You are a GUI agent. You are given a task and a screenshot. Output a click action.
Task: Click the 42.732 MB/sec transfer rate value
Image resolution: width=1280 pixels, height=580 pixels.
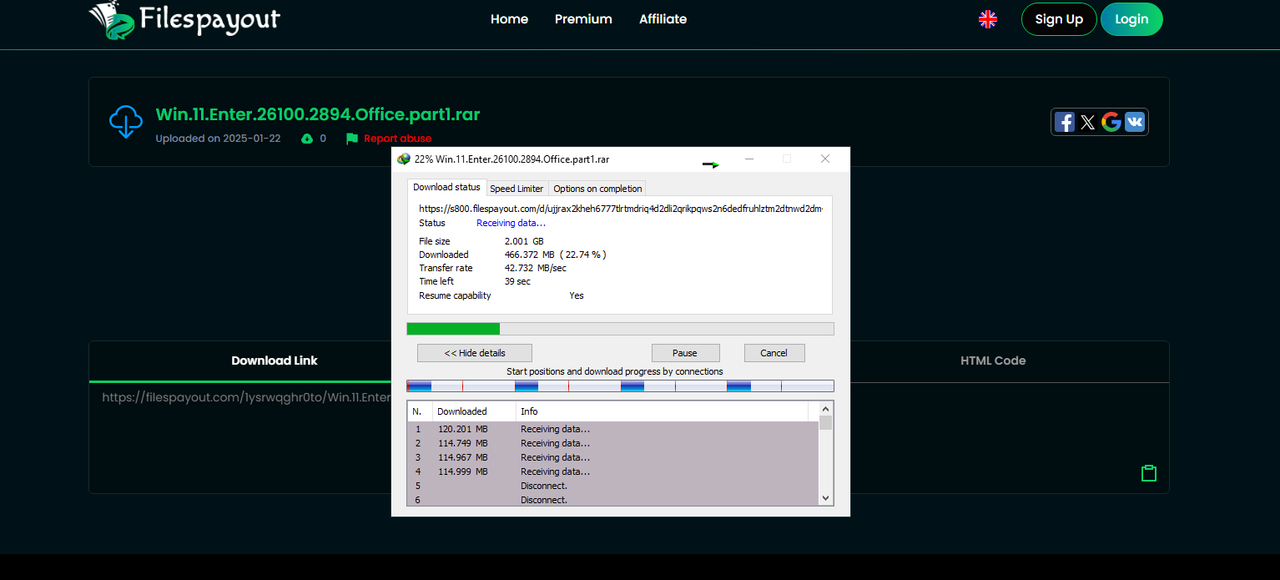coord(535,268)
